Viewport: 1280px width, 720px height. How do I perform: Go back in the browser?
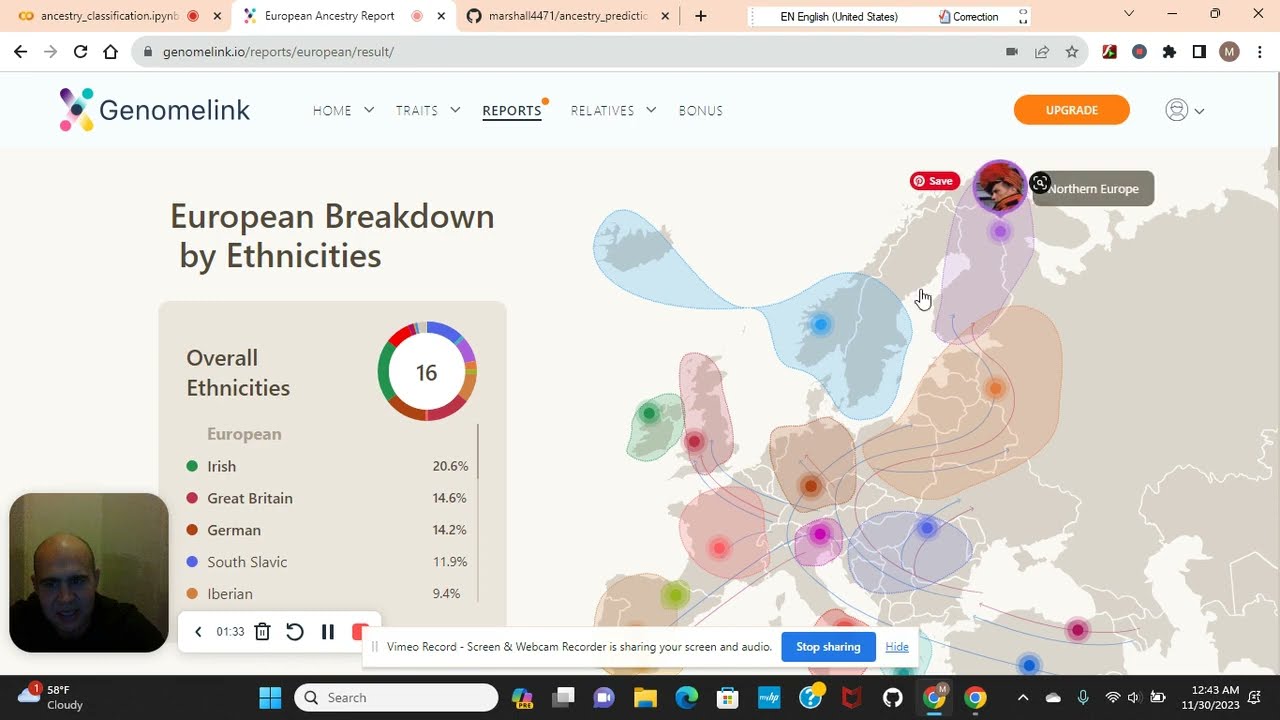click(20, 51)
